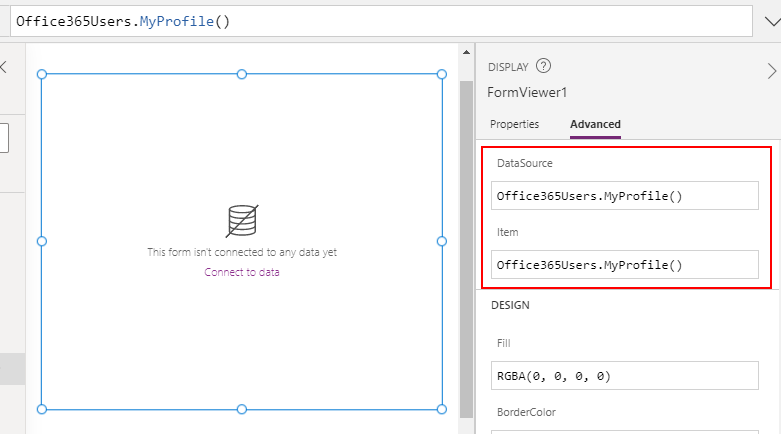Click the FormViewer1 control name
Image resolution: width=781 pixels, height=434 pixels.
(x=527, y=93)
